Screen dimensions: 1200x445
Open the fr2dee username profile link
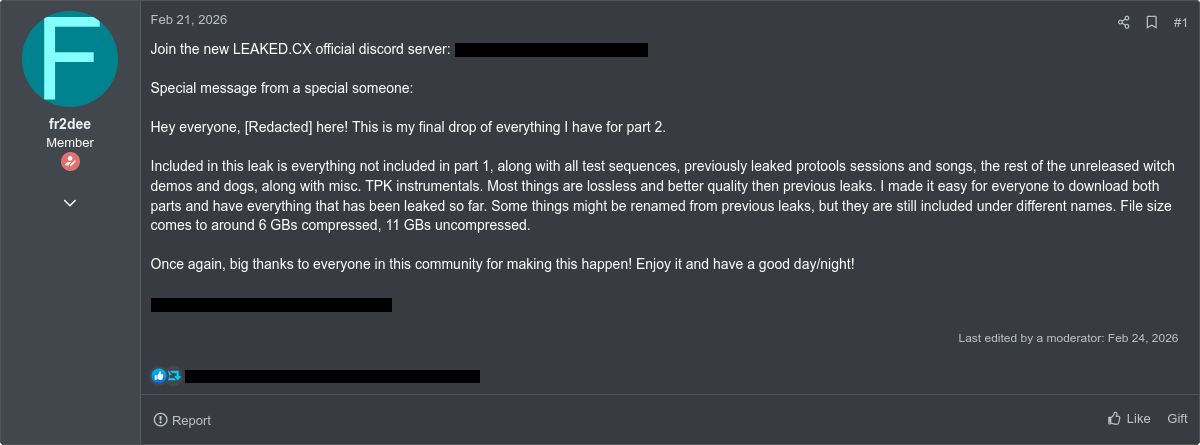[70, 125]
